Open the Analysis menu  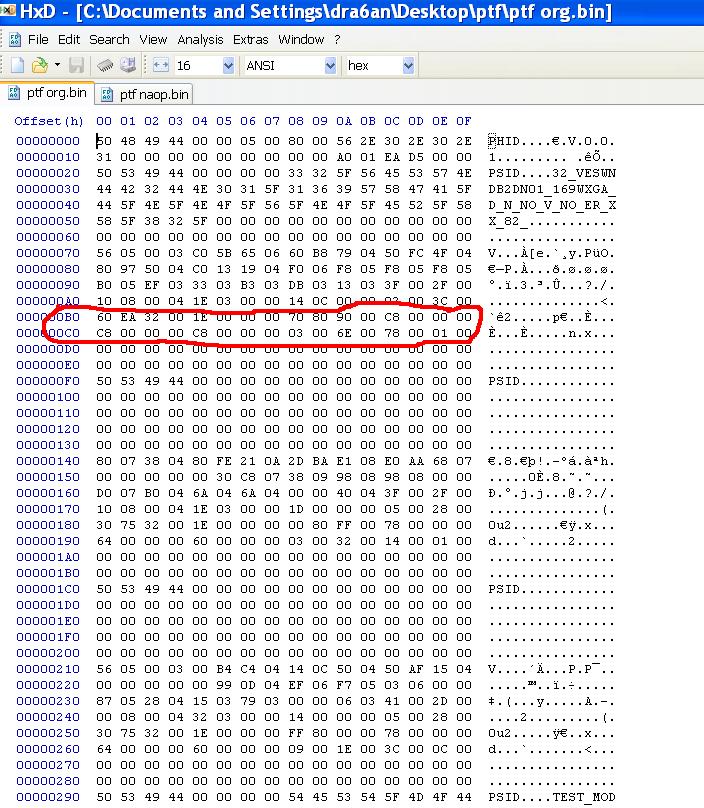click(x=200, y=39)
